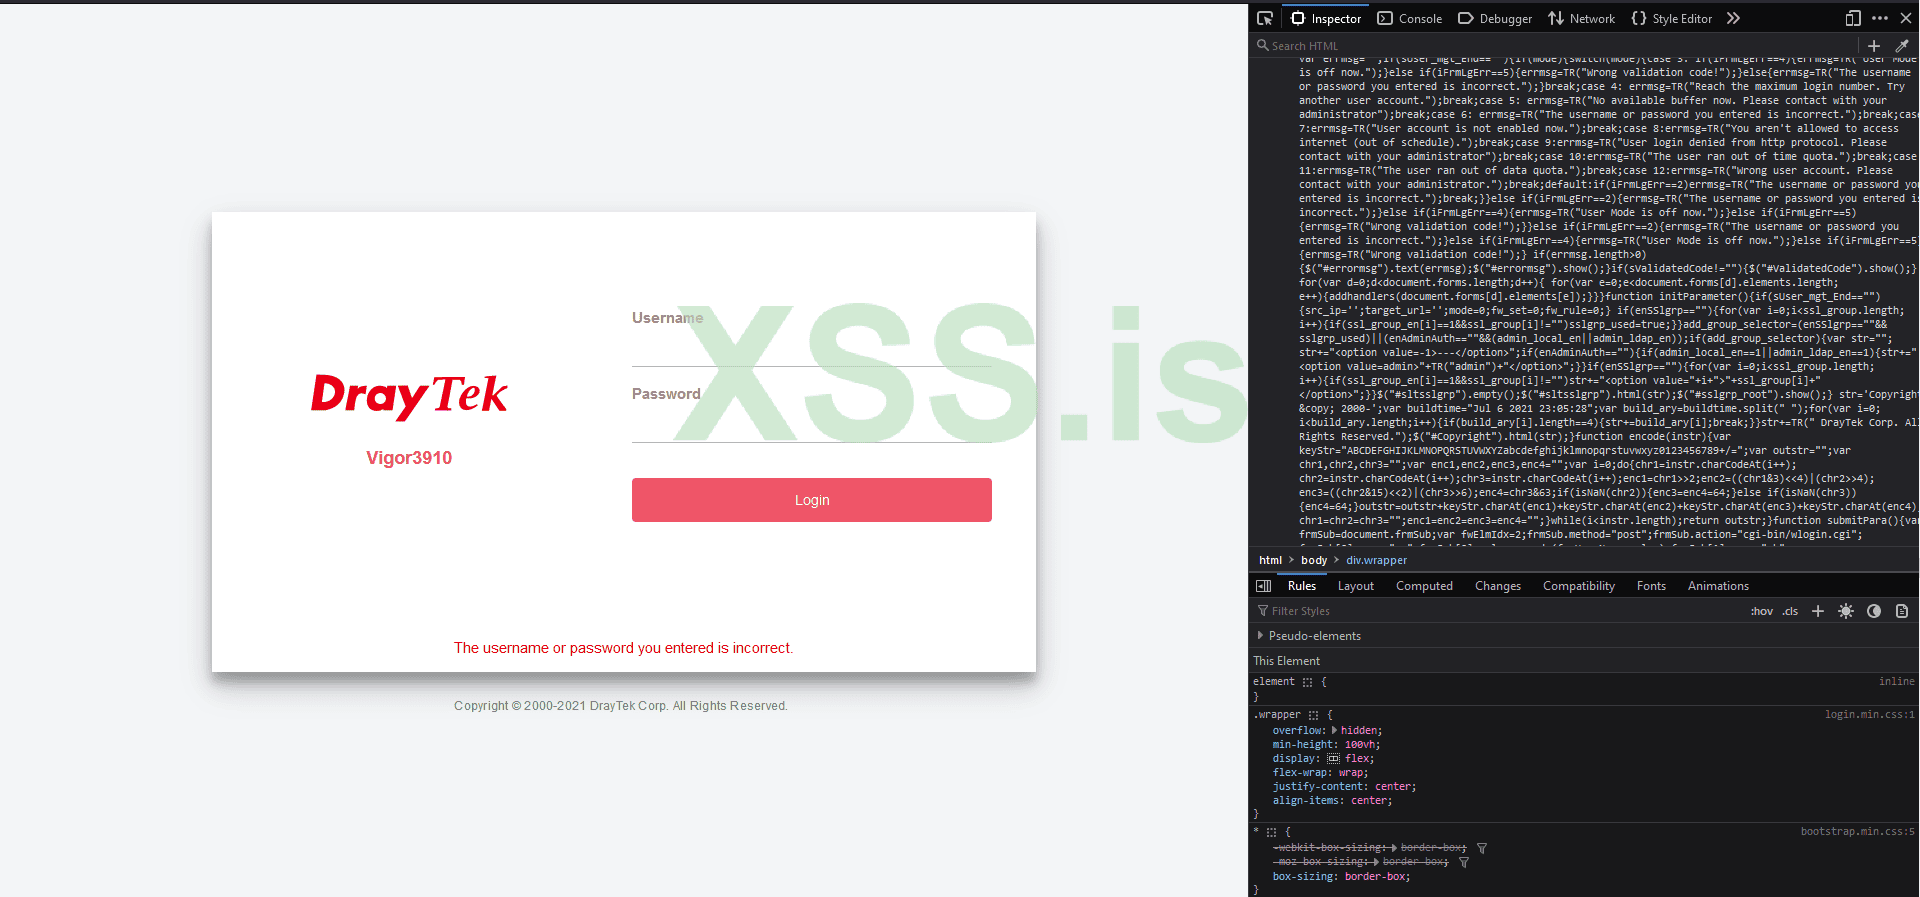The width and height of the screenshot is (1920, 897).
Task: Open the login.min.css:1 source link
Action: coord(1870,714)
